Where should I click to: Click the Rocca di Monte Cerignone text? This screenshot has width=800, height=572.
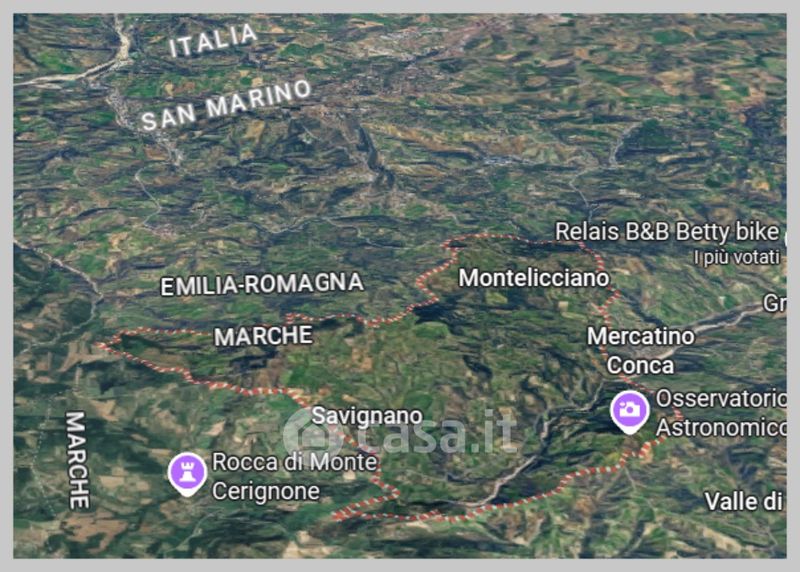(294, 477)
